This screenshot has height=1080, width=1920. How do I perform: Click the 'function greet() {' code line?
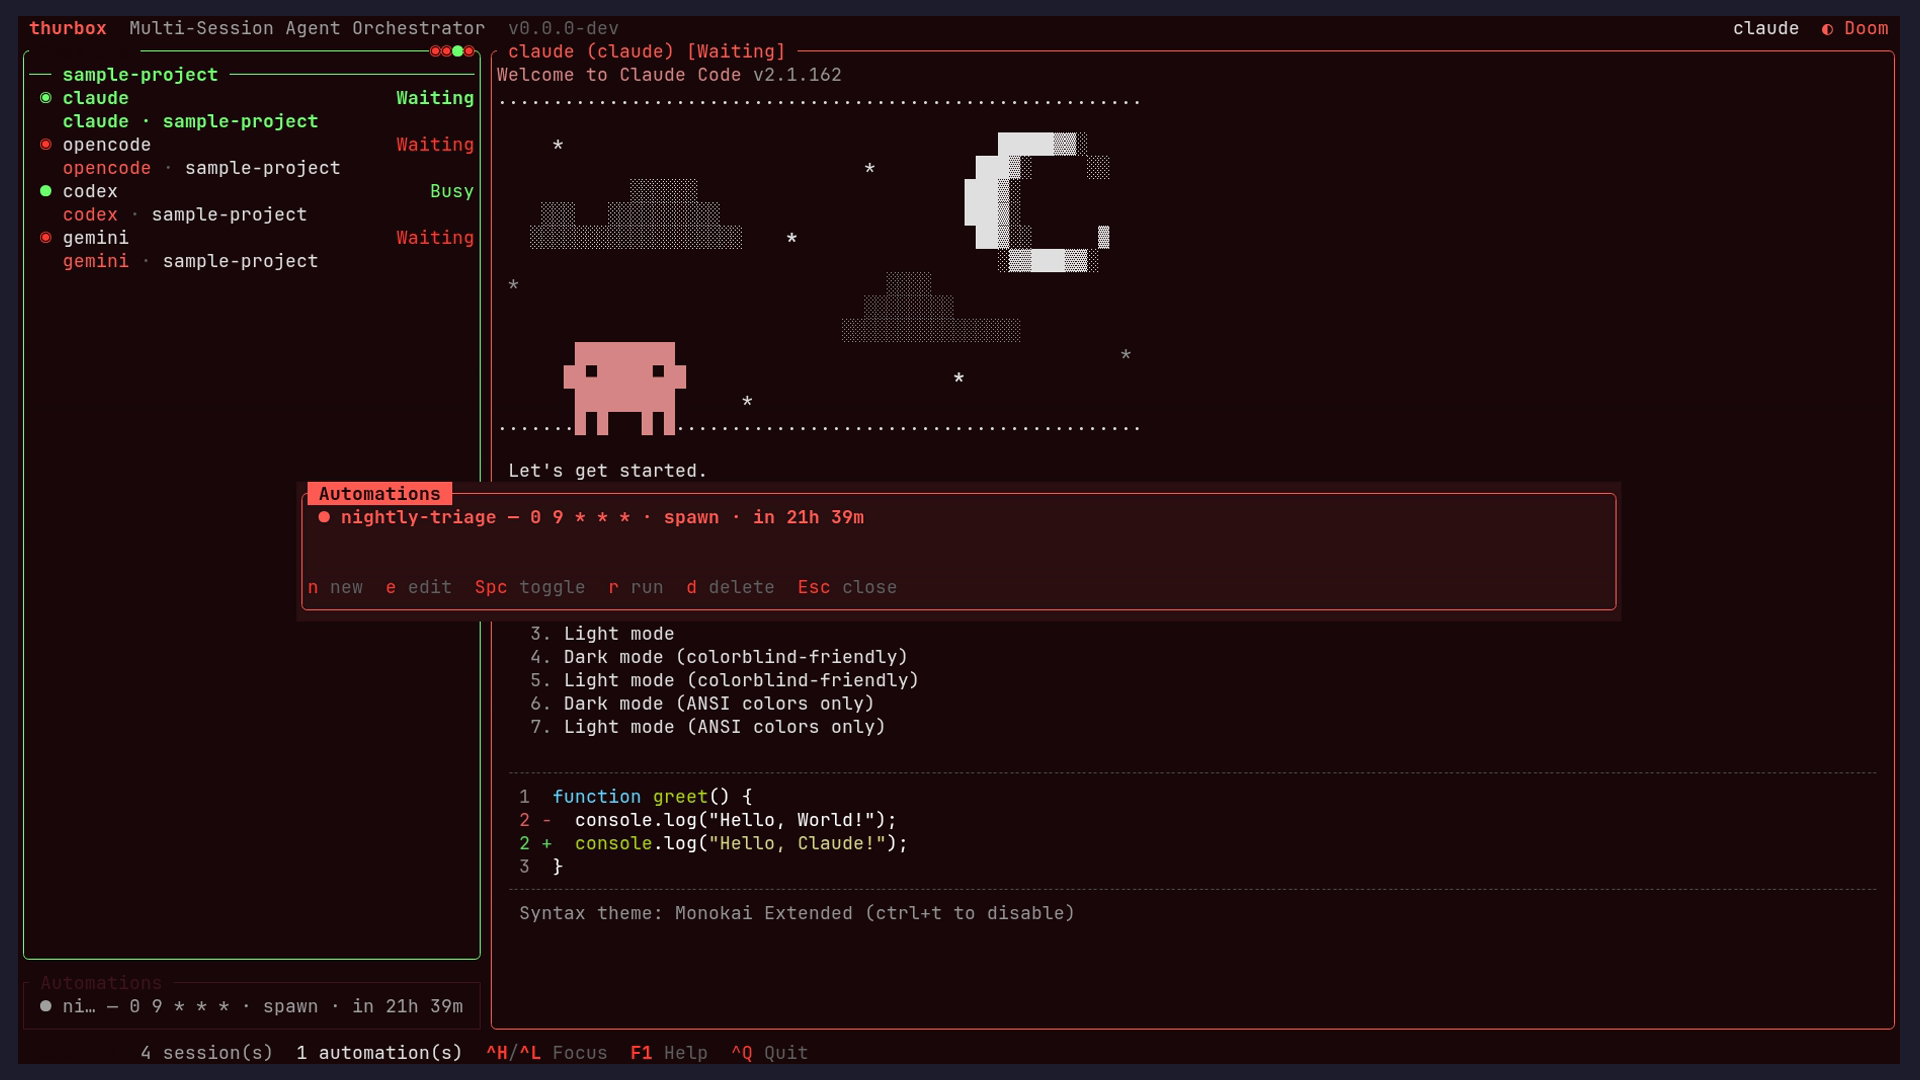pyautogui.click(x=635, y=797)
